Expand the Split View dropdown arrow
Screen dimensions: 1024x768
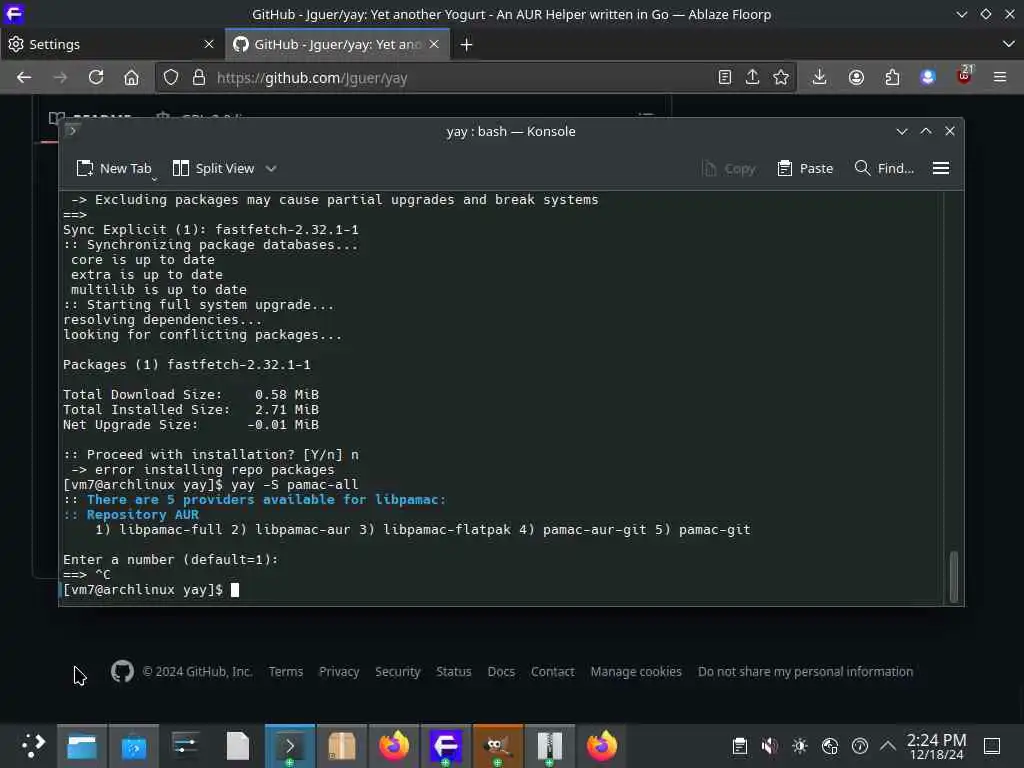tap(271, 168)
